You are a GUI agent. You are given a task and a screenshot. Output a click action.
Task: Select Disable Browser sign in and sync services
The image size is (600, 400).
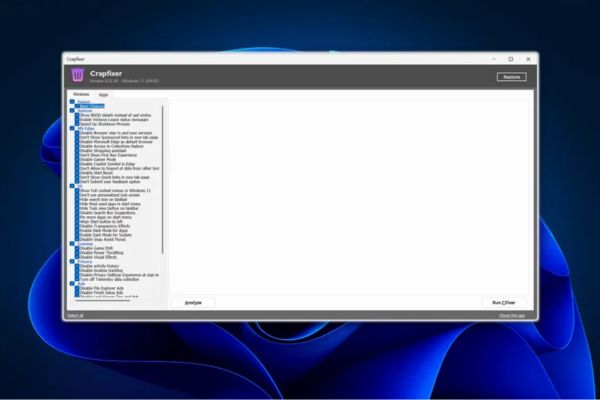coord(116,133)
